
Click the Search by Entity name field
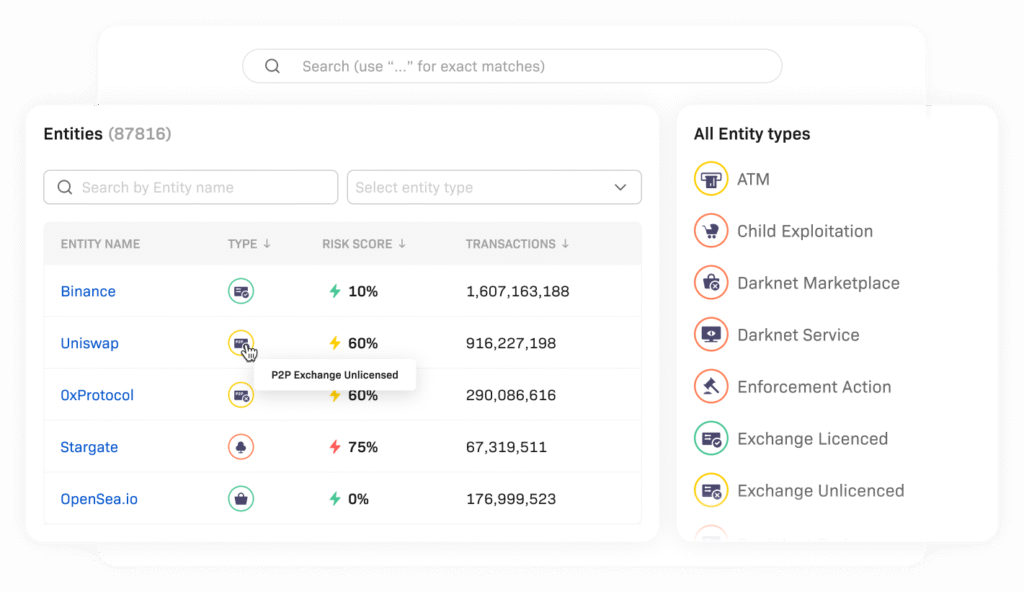coord(191,187)
